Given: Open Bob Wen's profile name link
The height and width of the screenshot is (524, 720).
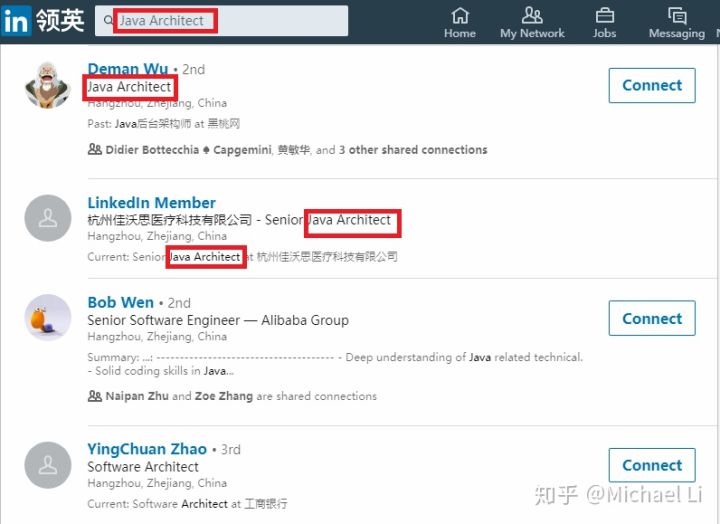Looking at the screenshot, I should click(120, 303).
